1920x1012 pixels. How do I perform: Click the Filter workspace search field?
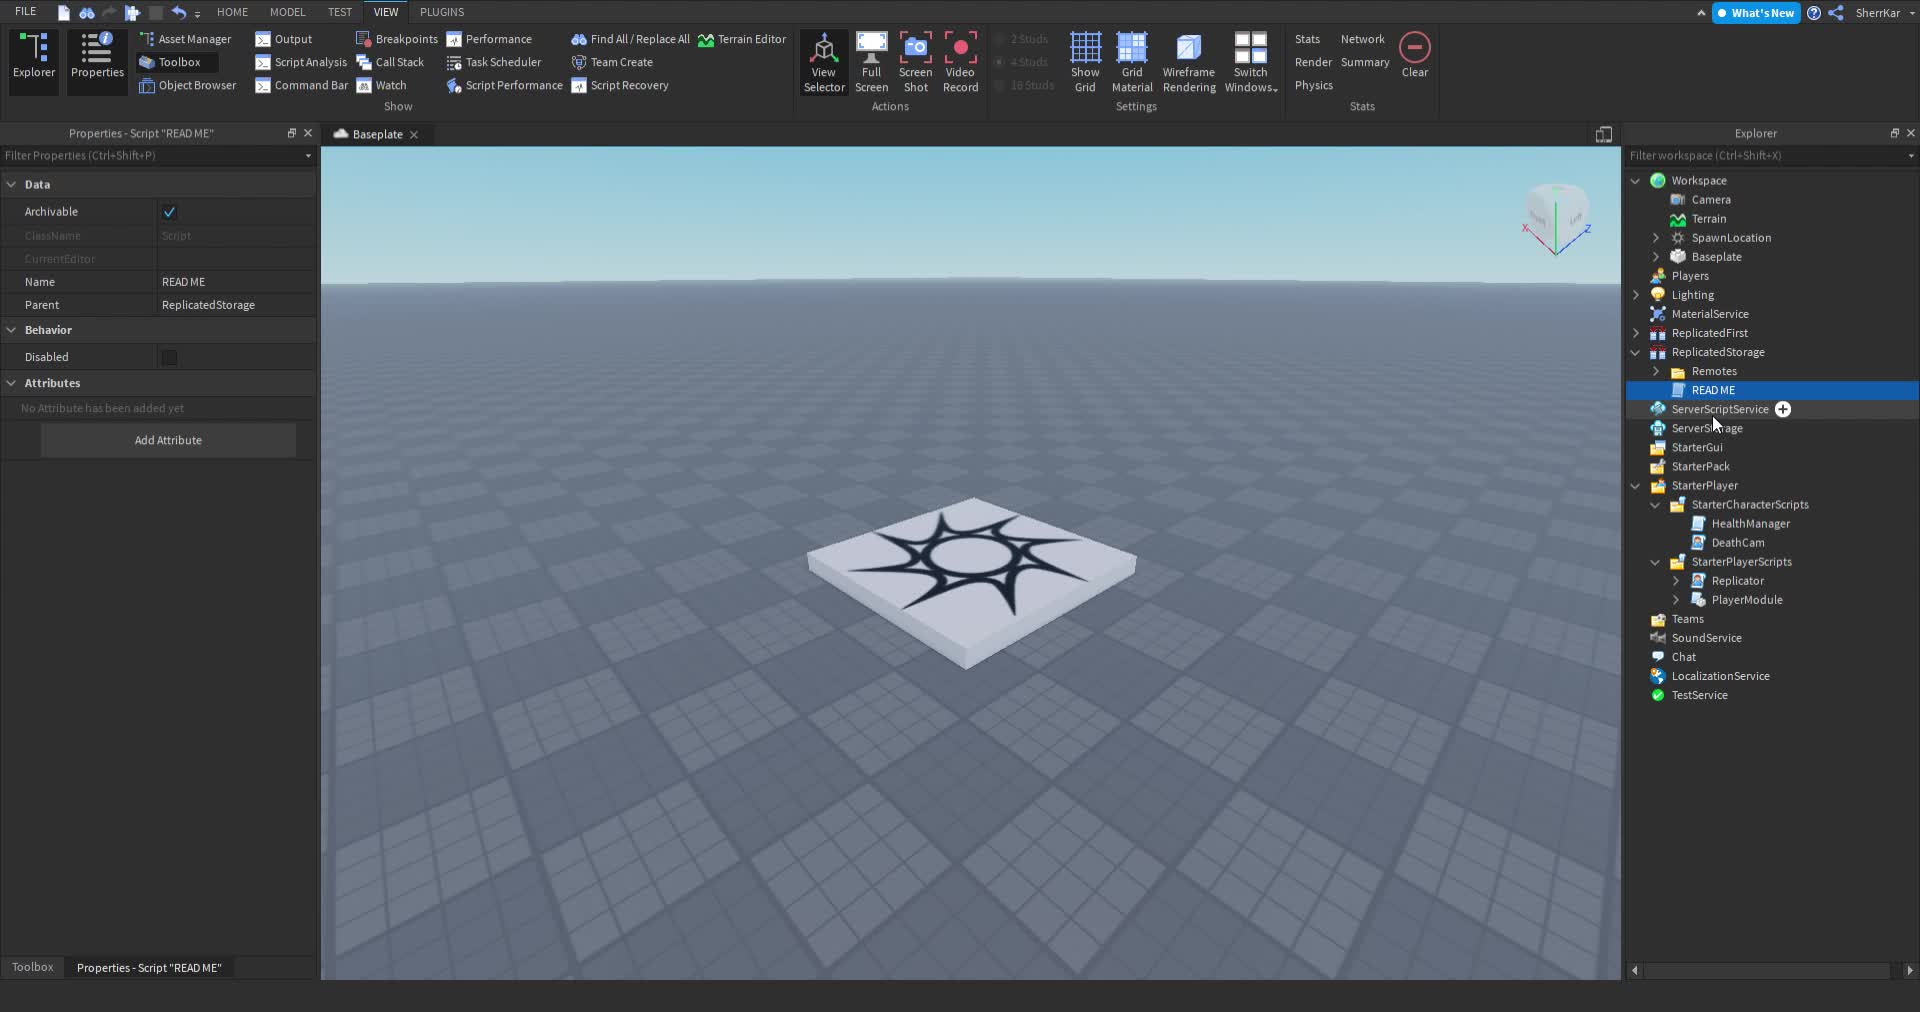1760,156
